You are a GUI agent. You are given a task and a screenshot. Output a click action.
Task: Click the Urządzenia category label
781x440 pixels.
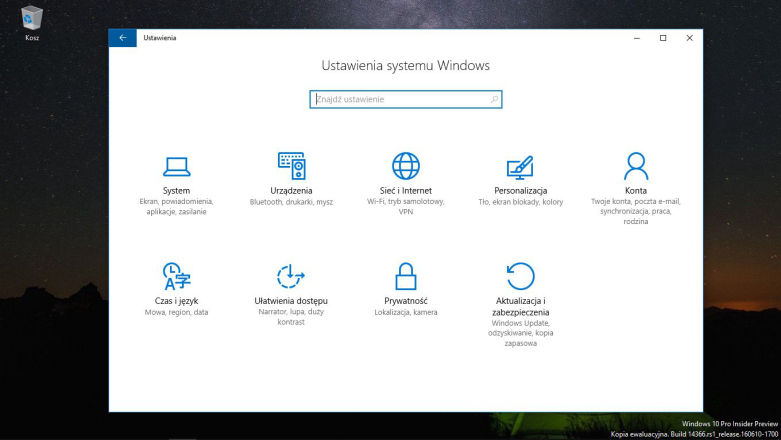coord(291,191)
